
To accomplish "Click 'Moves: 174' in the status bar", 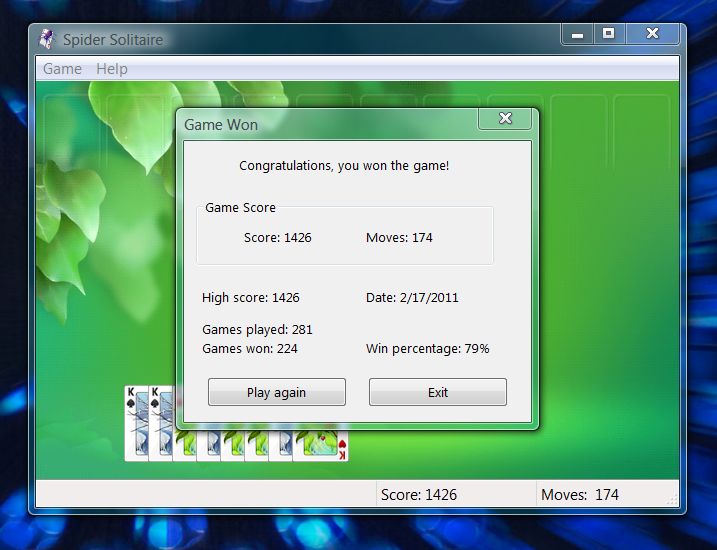I will pos(580,495).
